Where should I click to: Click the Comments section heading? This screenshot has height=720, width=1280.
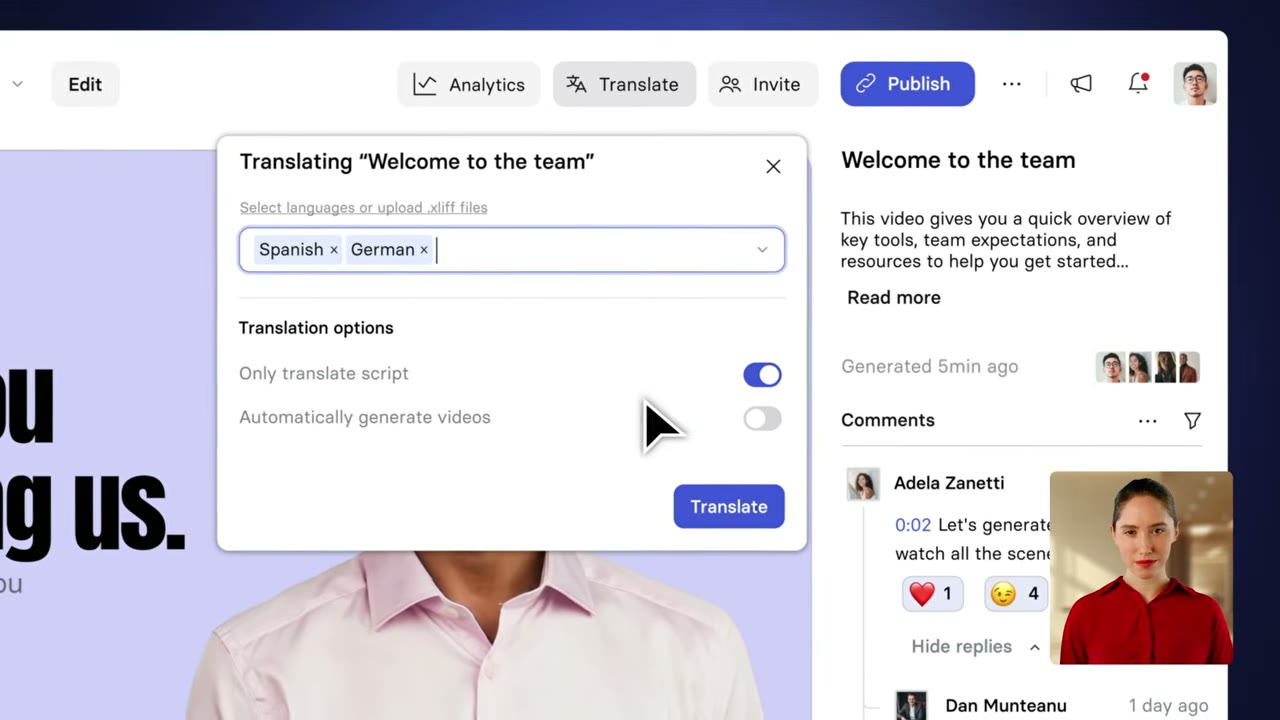(x=888, y=420)
